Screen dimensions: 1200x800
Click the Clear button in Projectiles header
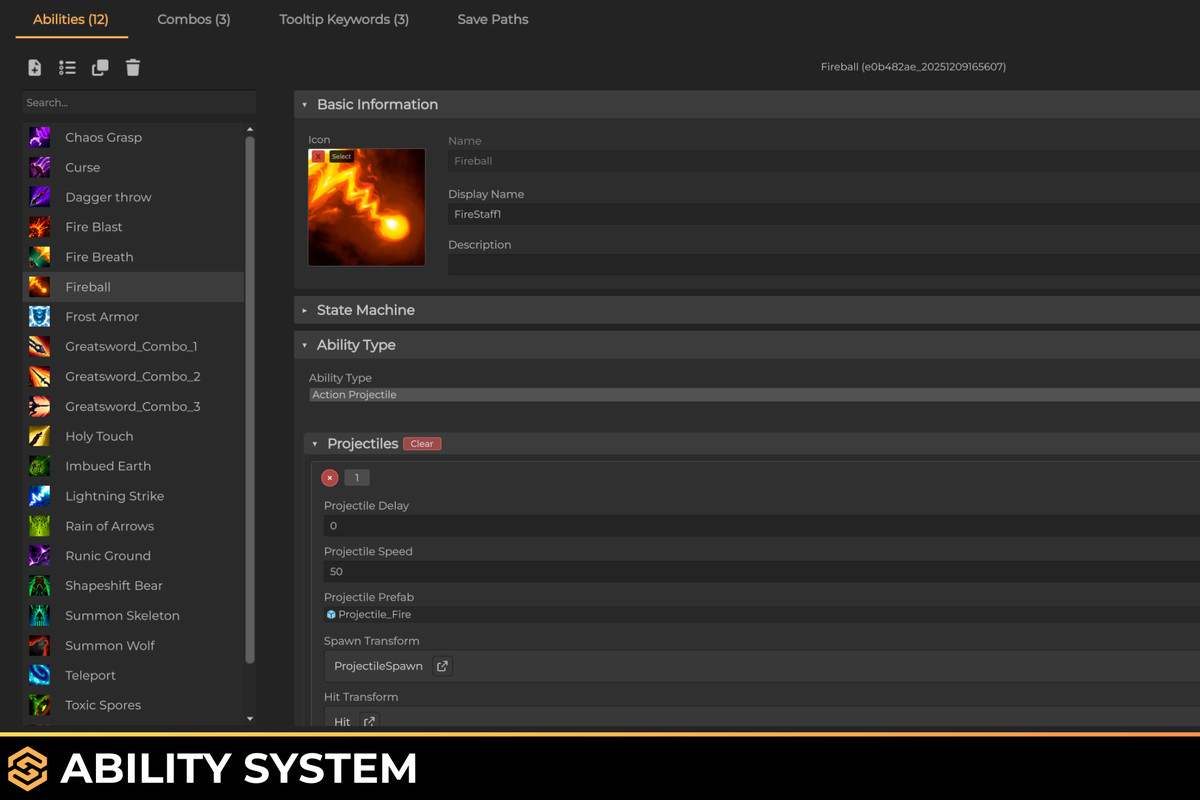pos(421,443)
